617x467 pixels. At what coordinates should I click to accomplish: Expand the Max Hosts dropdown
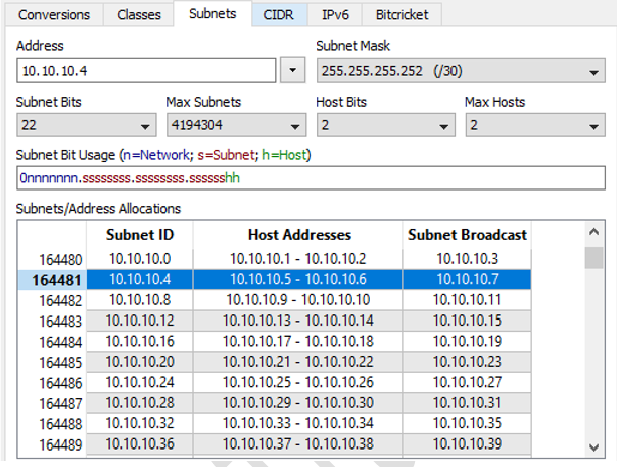point(534,125)
